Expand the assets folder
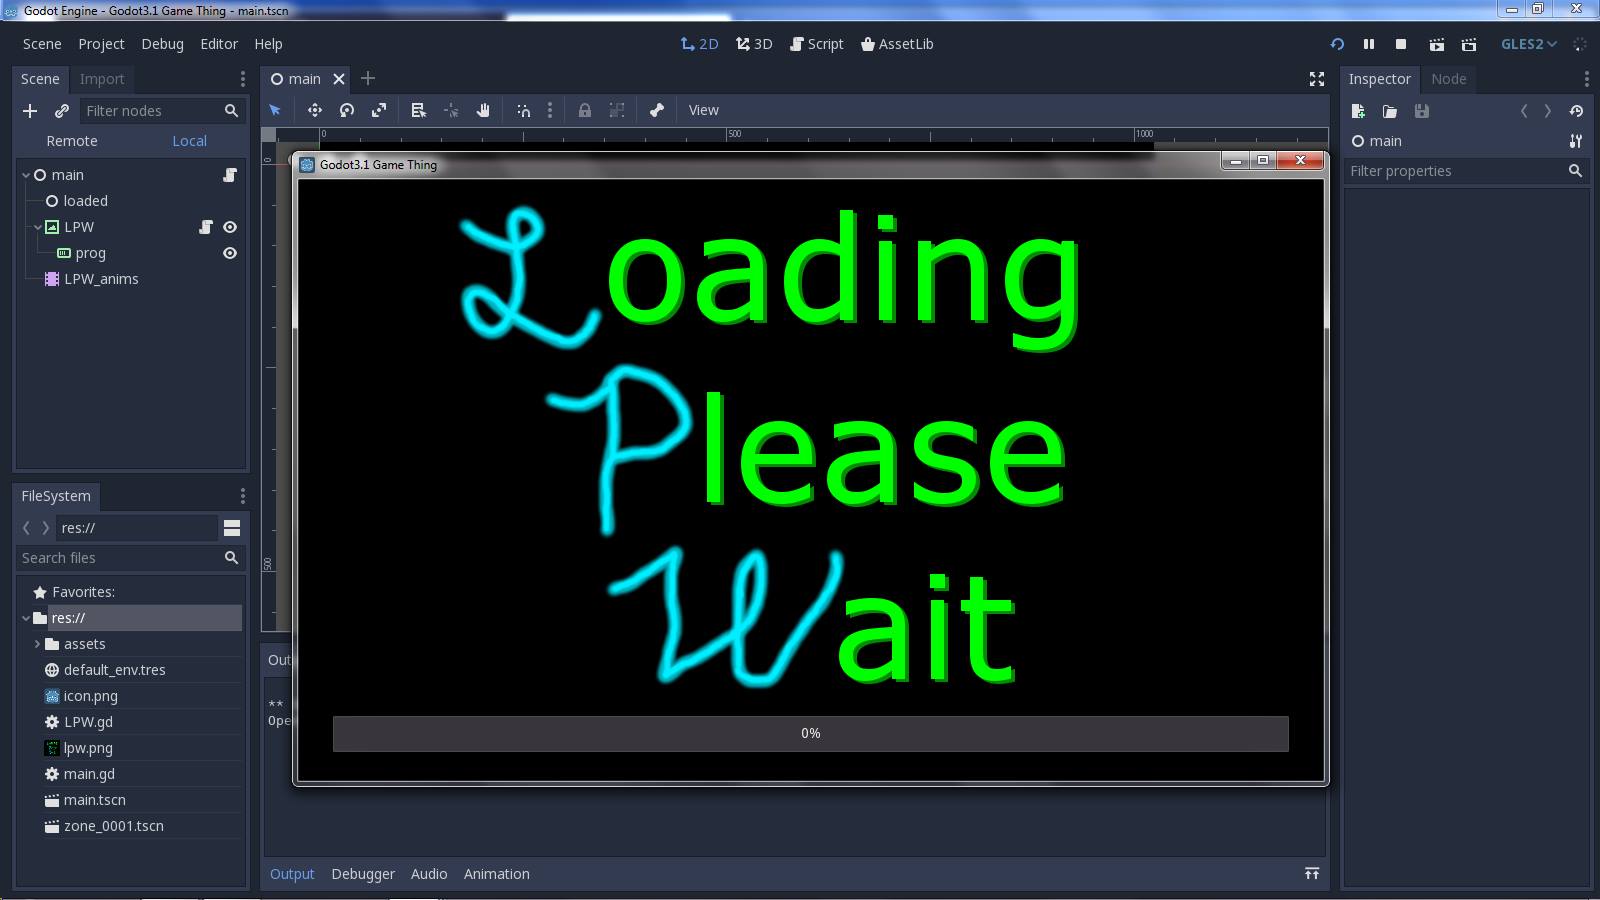Viewport: 1600px width, 900px height. [38, 644]
